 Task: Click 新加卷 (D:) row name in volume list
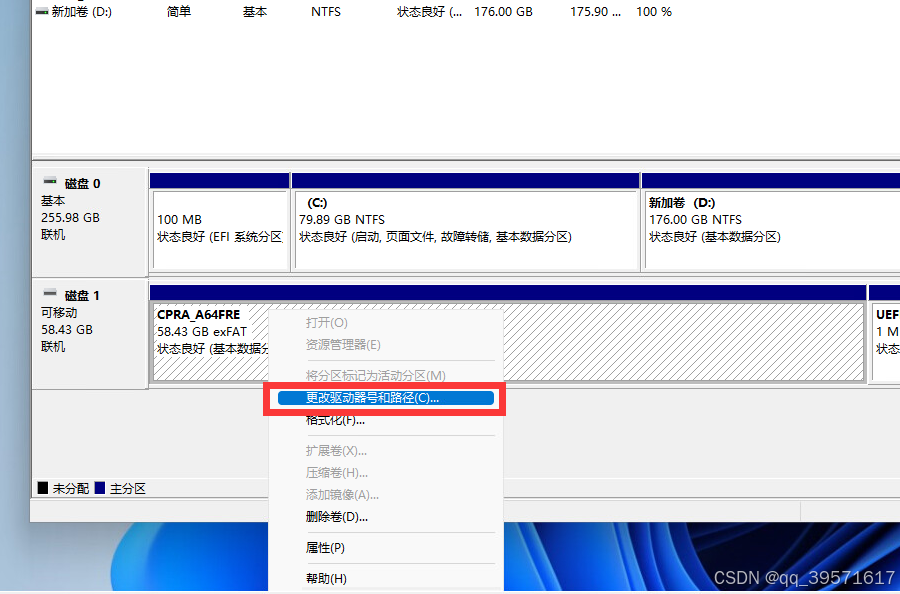[82, 11]
